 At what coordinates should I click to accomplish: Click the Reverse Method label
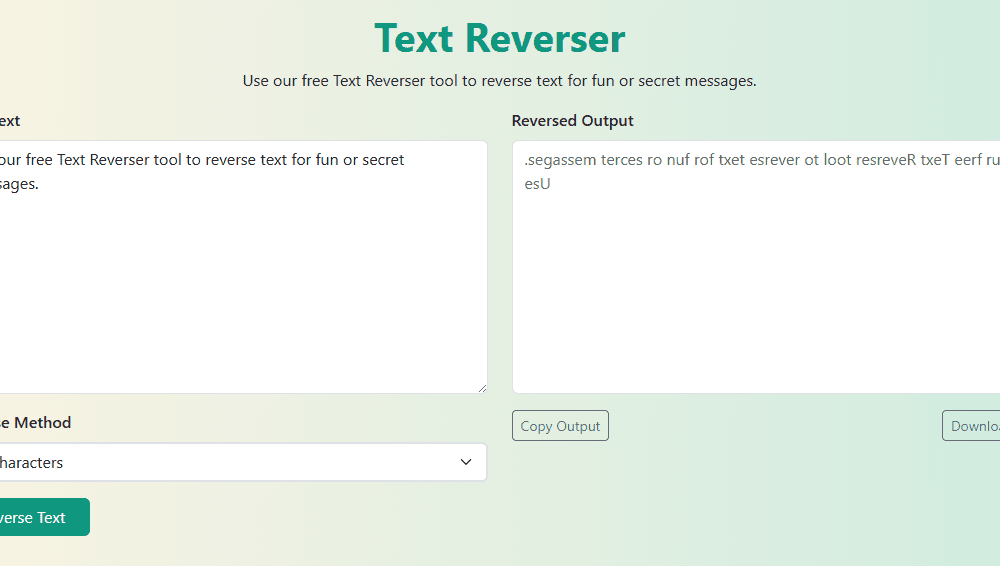click(35, 423)
